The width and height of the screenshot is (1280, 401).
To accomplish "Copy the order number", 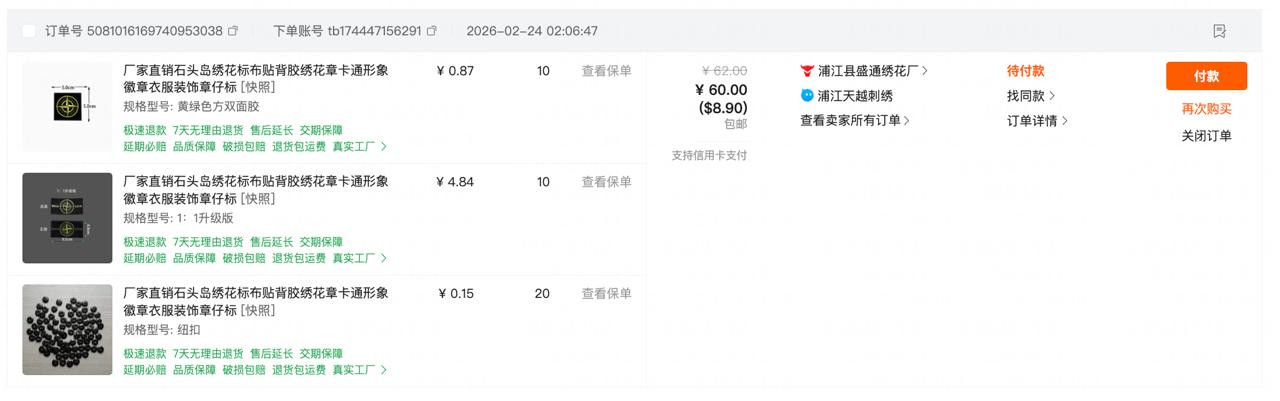I will 233,31.
